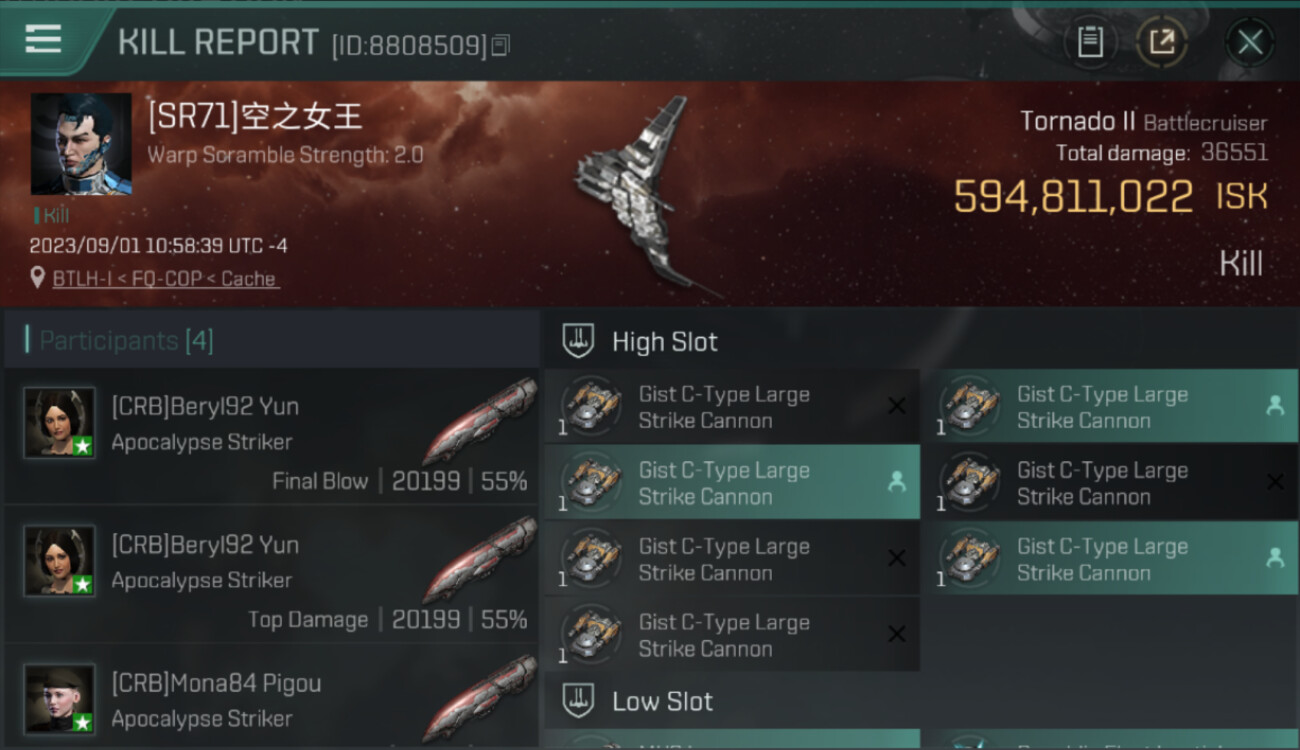This screenshot has height=750, width=1300.
Task: Toggle the dropped marker on the top right cannon
Action: 1275,406
